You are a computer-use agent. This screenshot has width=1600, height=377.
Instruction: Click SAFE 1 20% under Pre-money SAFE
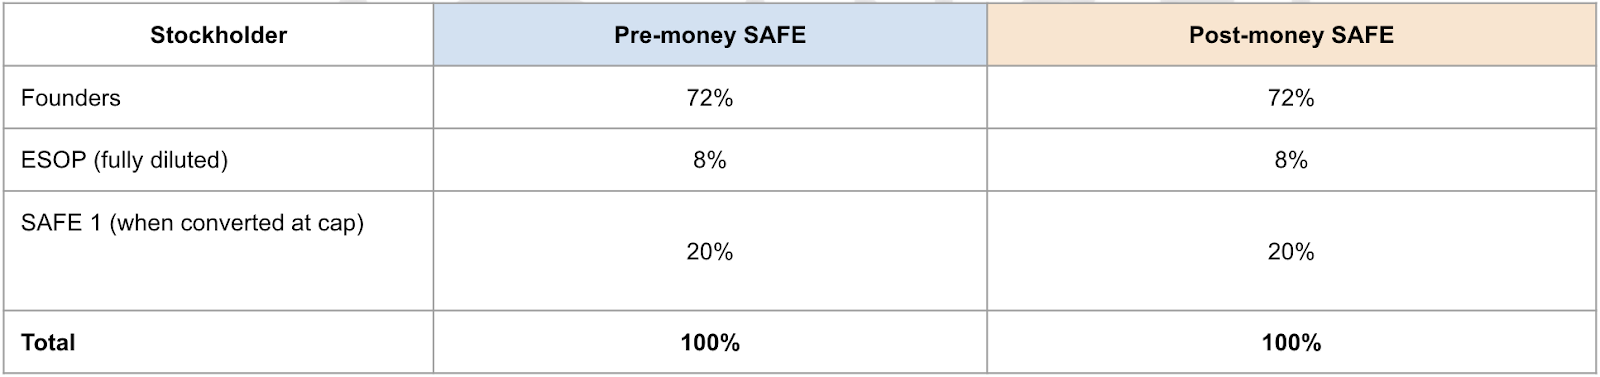710,251
